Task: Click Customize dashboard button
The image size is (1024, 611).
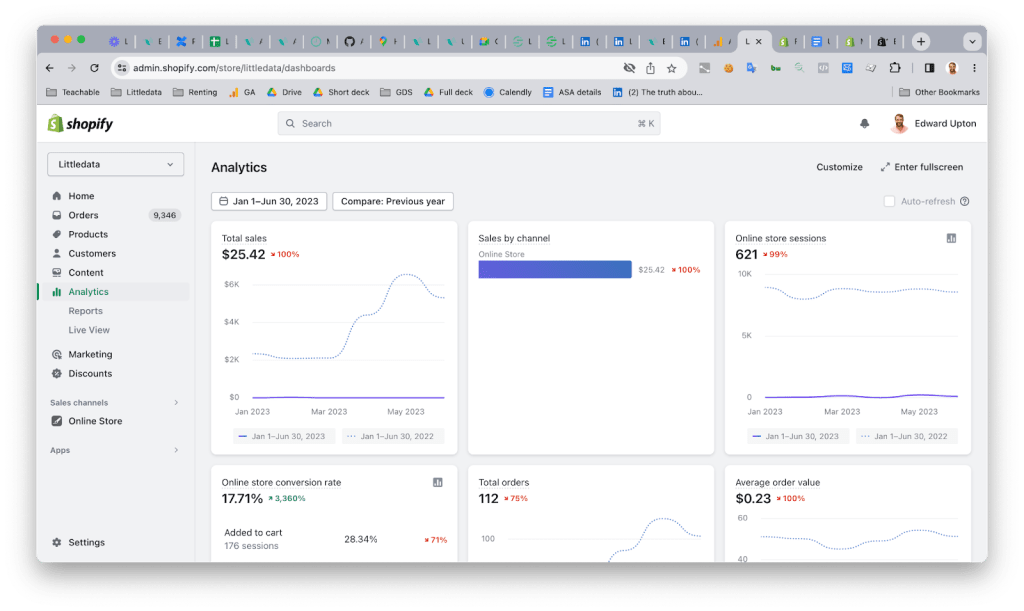Action: [x=839, y=167]
